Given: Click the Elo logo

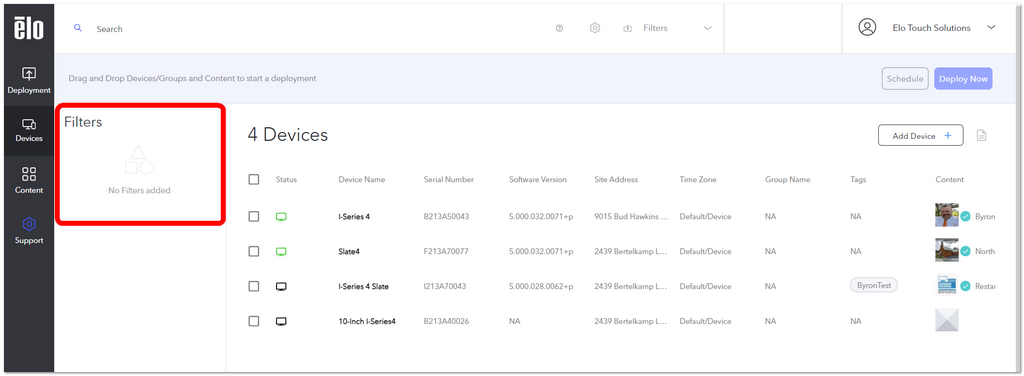Looking at the screenshot, I should (29, 28).
